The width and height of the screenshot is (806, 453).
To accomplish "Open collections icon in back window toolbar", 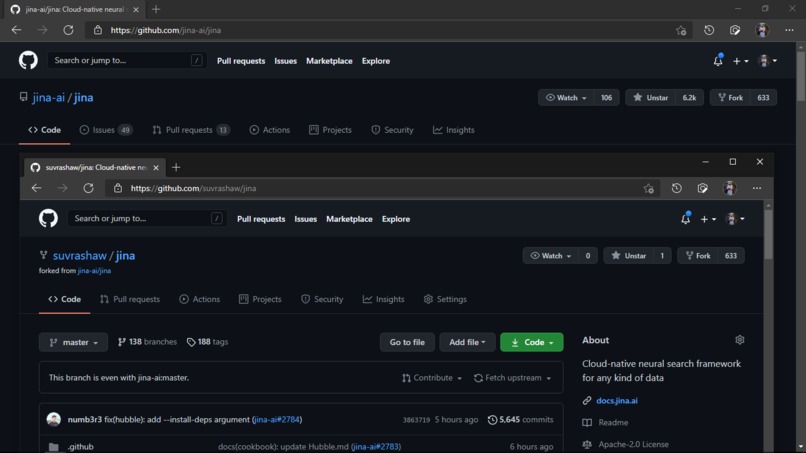I will click(x=735, y=30).
